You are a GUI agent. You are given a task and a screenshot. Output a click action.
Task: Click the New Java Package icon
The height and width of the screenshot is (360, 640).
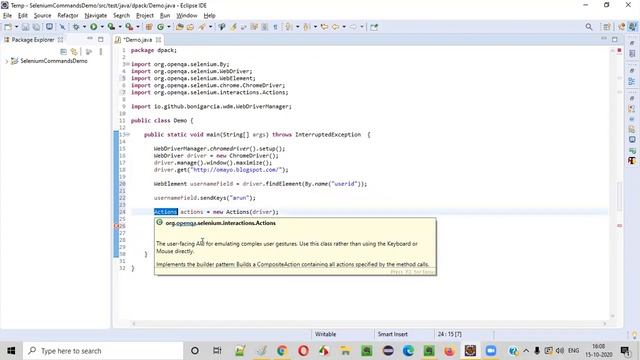point(149,27)
